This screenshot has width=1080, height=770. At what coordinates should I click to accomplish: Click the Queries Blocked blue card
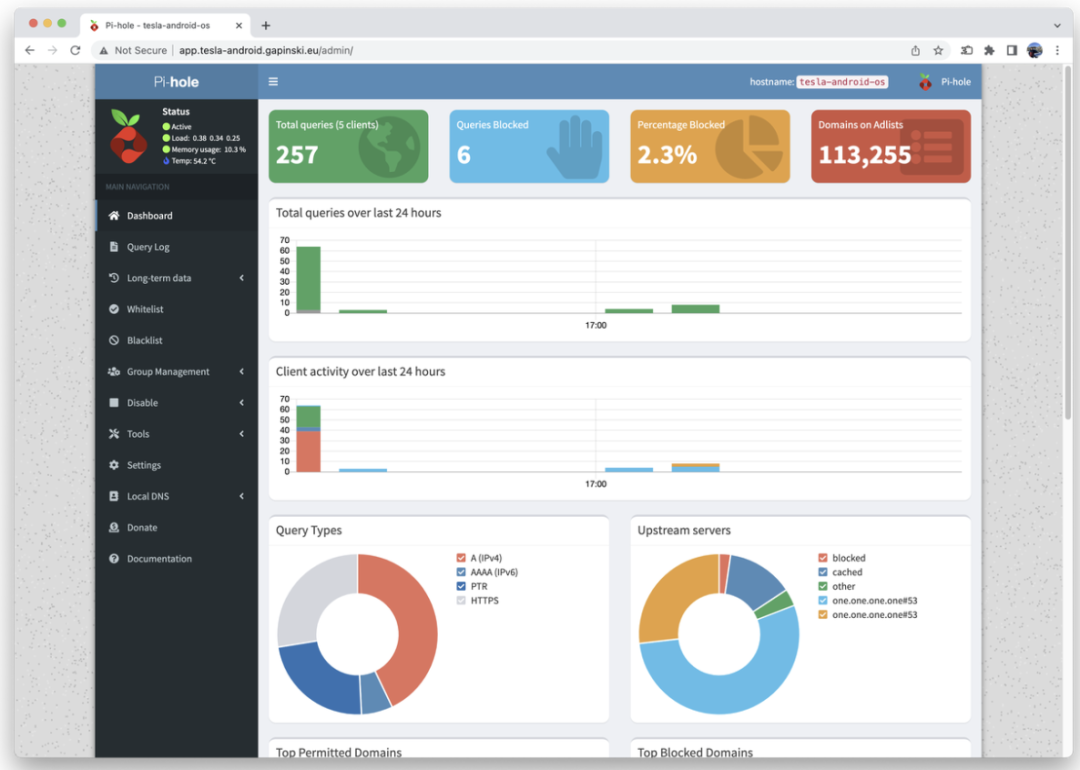(529, 146)
